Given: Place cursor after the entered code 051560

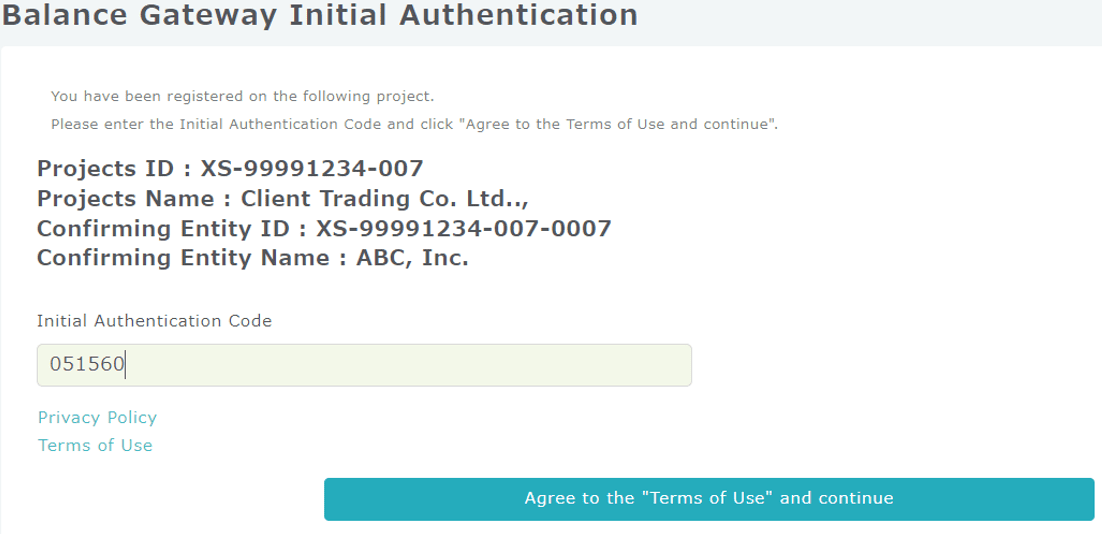Looking at the screenshot, I should 126,365.
